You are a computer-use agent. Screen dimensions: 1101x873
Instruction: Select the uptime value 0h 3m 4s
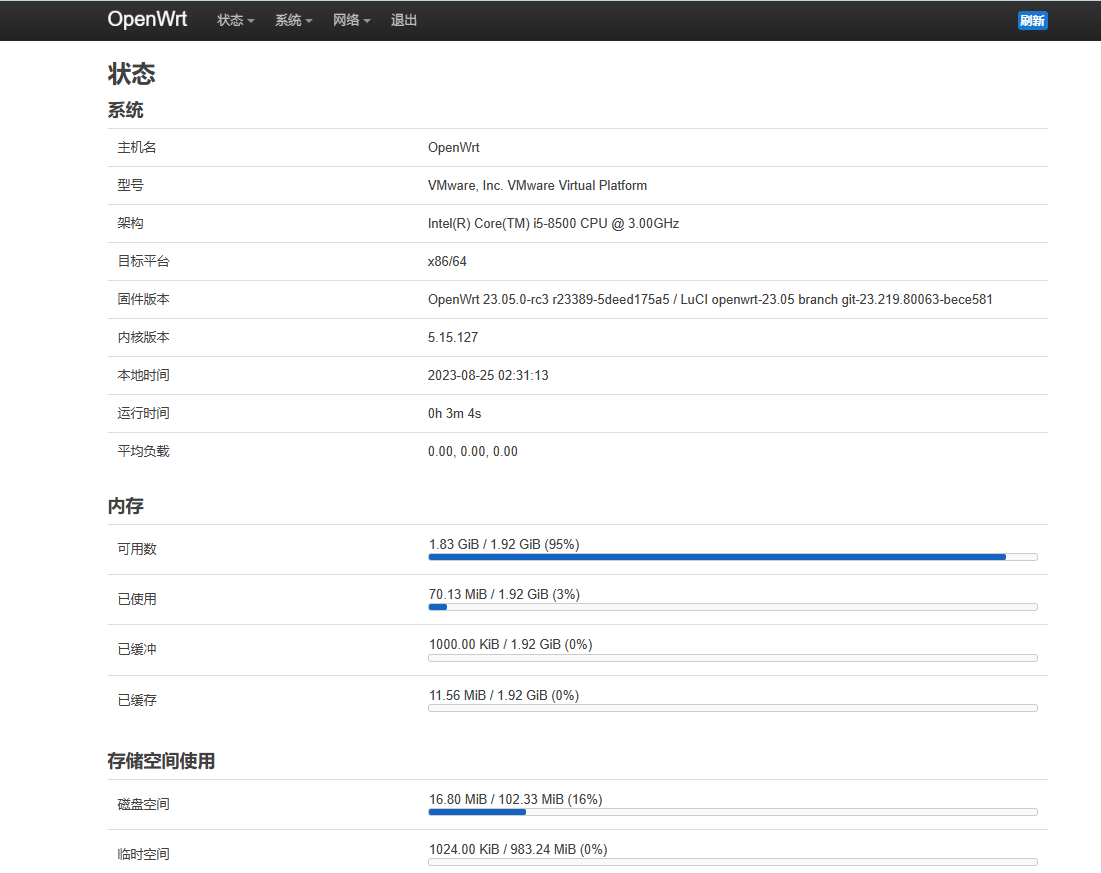tap(454, 413)
